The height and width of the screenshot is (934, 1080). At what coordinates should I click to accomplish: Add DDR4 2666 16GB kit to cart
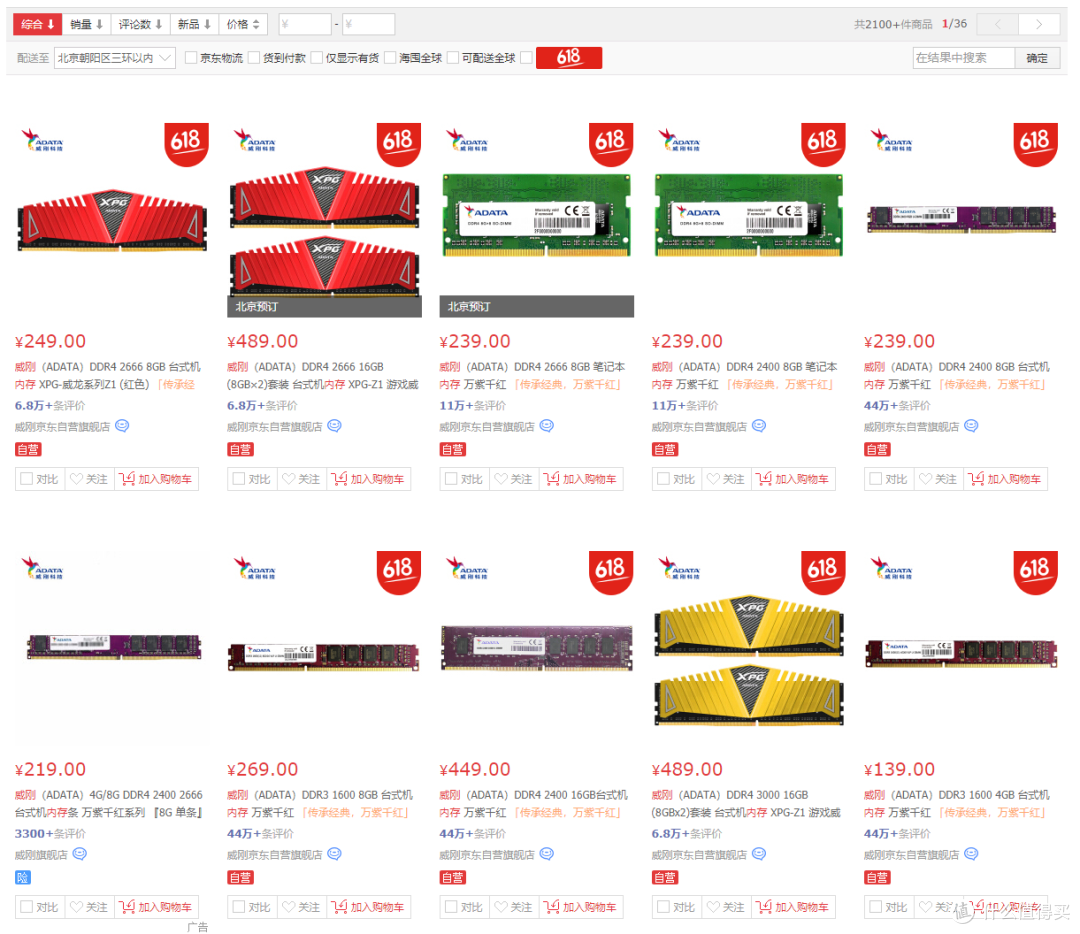click(x=368, y=479)
